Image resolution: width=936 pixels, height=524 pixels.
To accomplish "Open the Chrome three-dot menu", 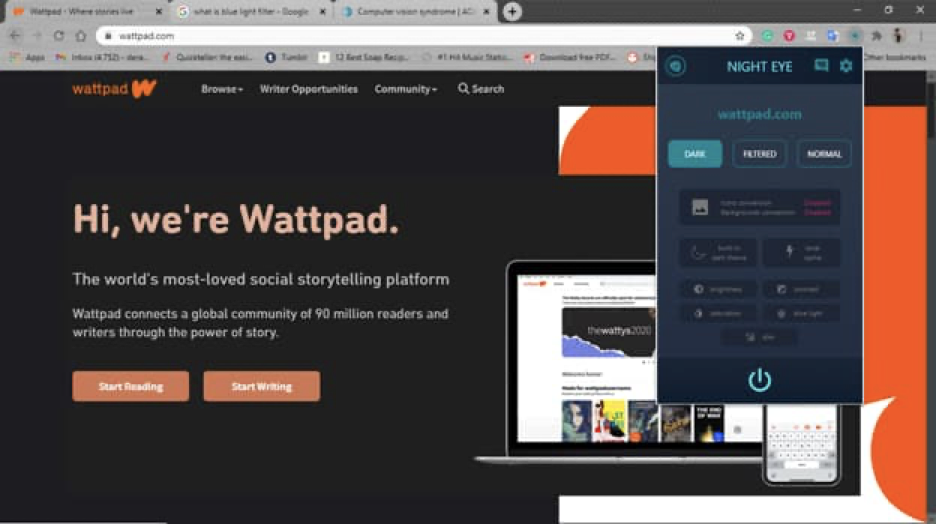I will [x=921, y=36].
